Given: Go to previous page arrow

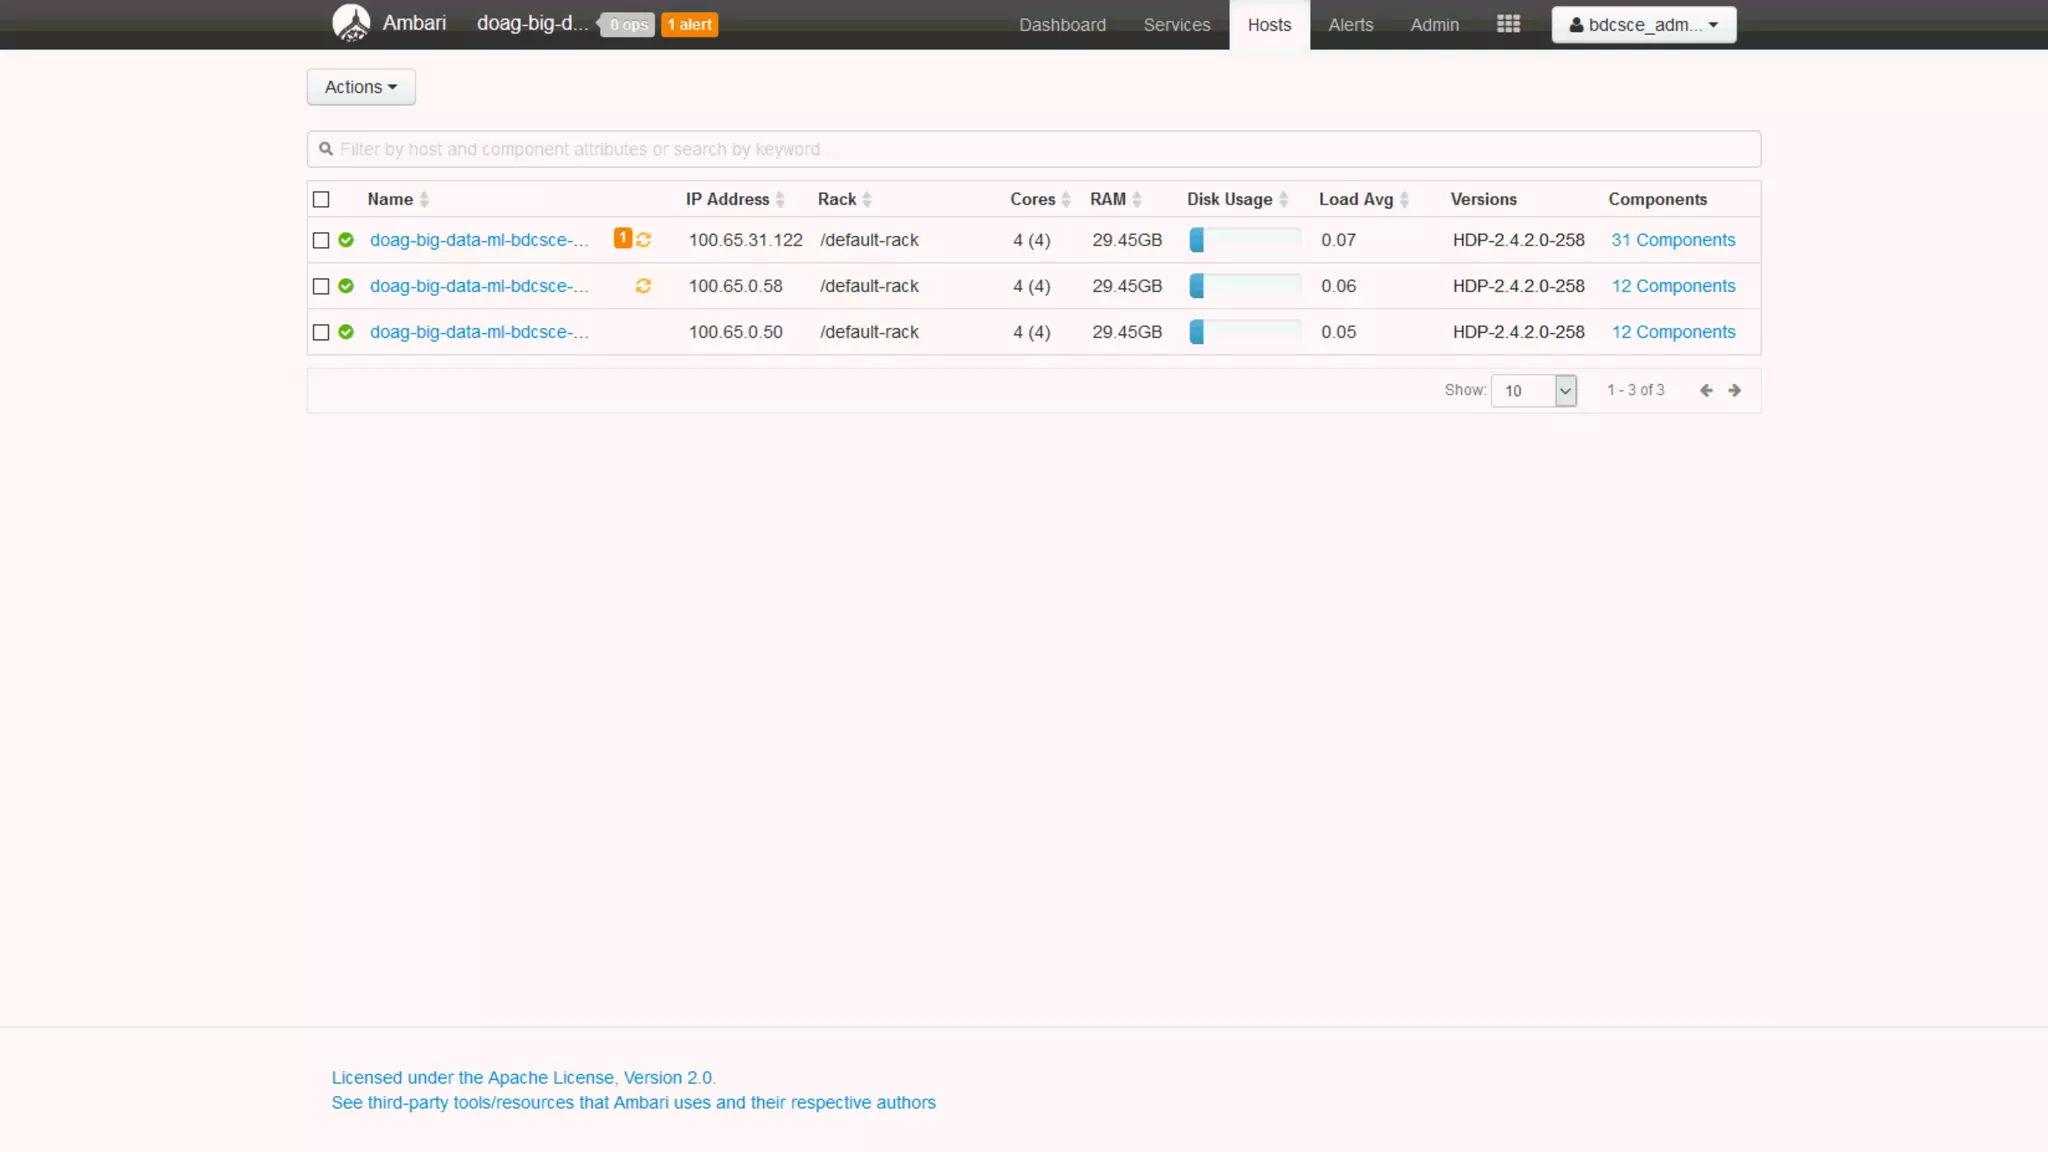Looking at the screenshot, I should pyautogui.click(x=1706, y=391).
